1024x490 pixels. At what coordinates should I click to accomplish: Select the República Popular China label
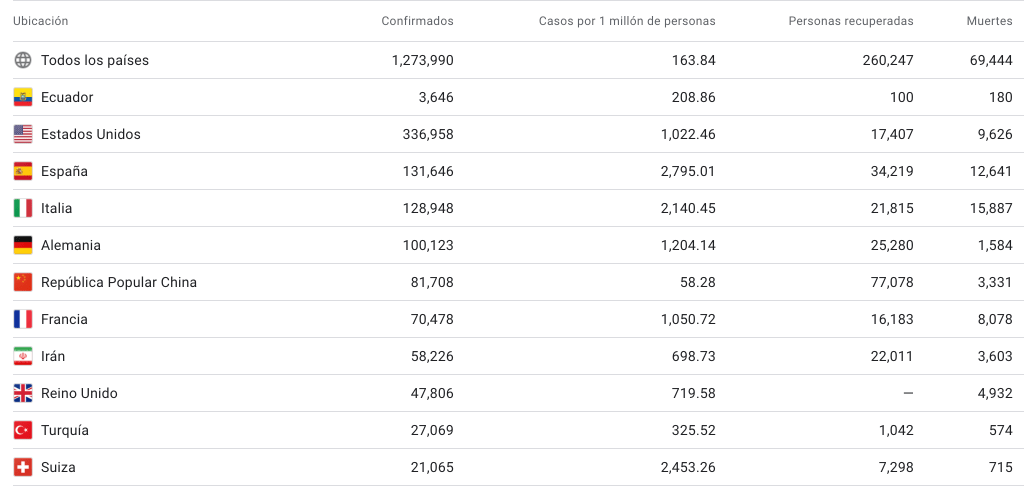click(x=119, y=282)
